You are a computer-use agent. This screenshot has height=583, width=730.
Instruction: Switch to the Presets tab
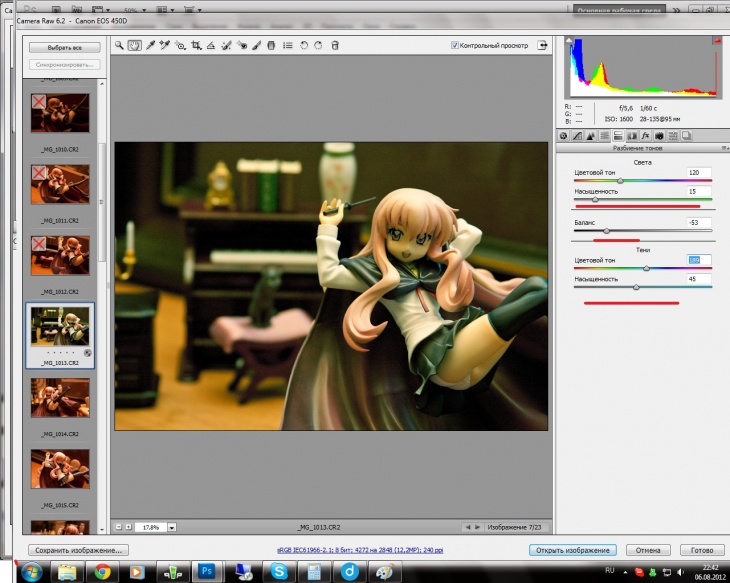(x=673, y=136)
